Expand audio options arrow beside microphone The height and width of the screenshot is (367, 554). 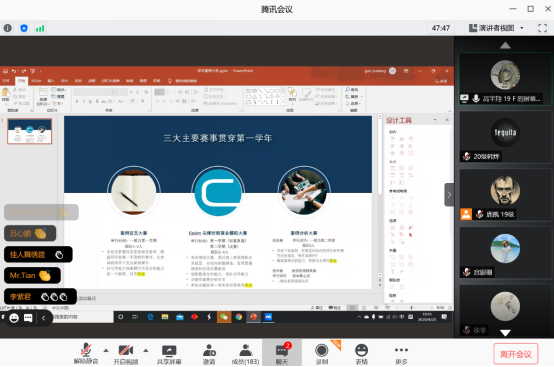click(106, 350)
